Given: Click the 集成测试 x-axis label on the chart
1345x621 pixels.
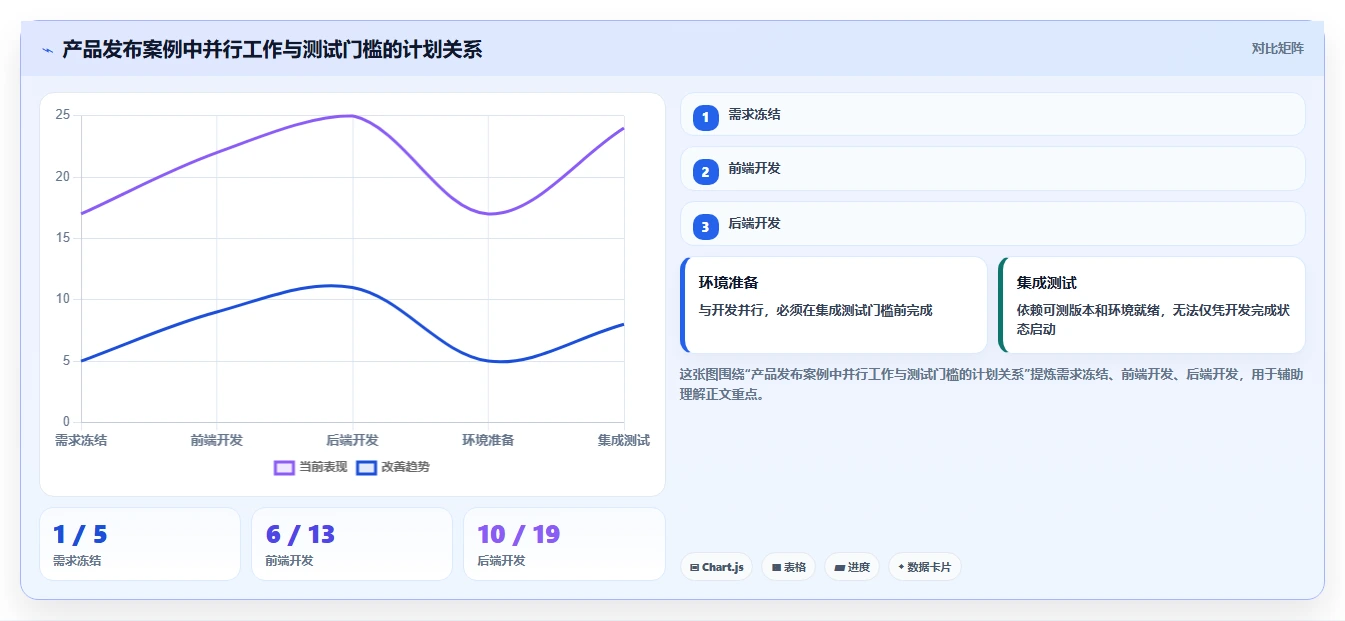Looking at the screenshot, I should point(624,440).
